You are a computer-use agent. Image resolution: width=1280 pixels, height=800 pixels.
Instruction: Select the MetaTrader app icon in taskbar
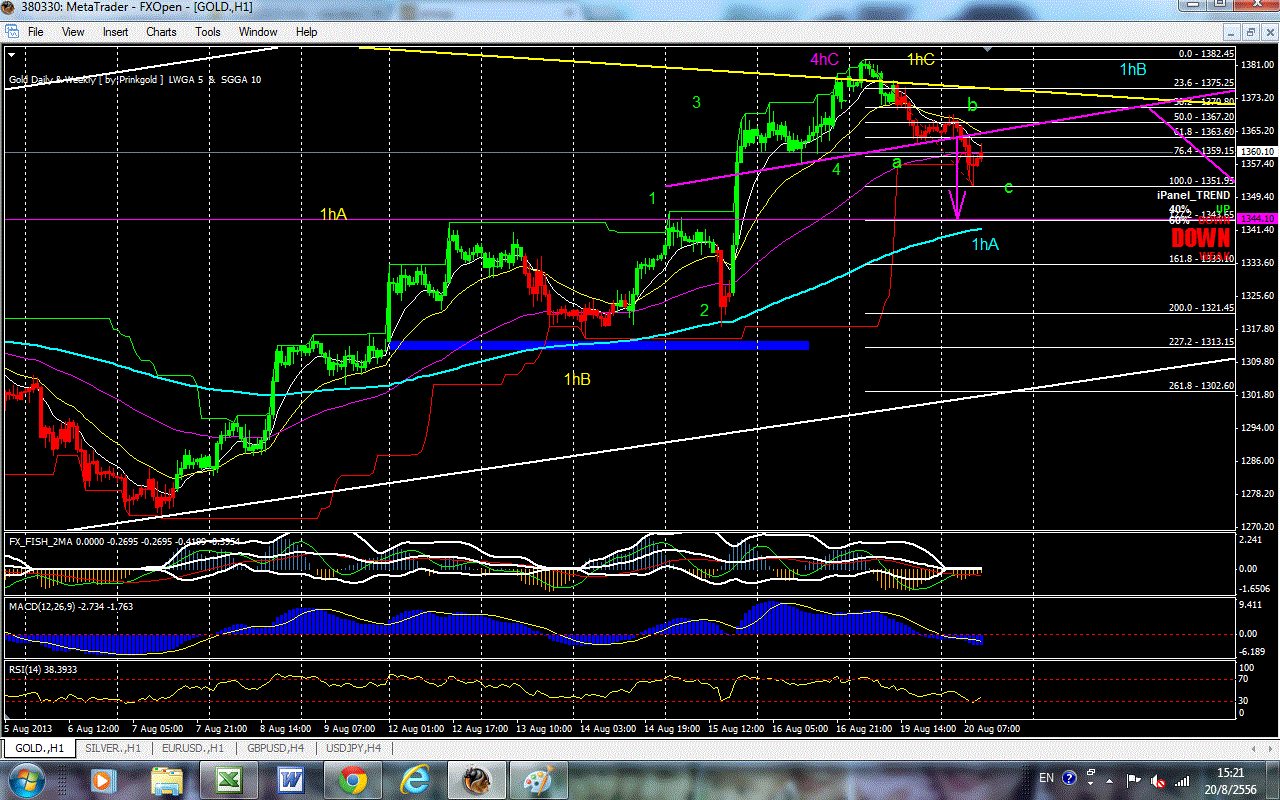click(x=477, y=778)
